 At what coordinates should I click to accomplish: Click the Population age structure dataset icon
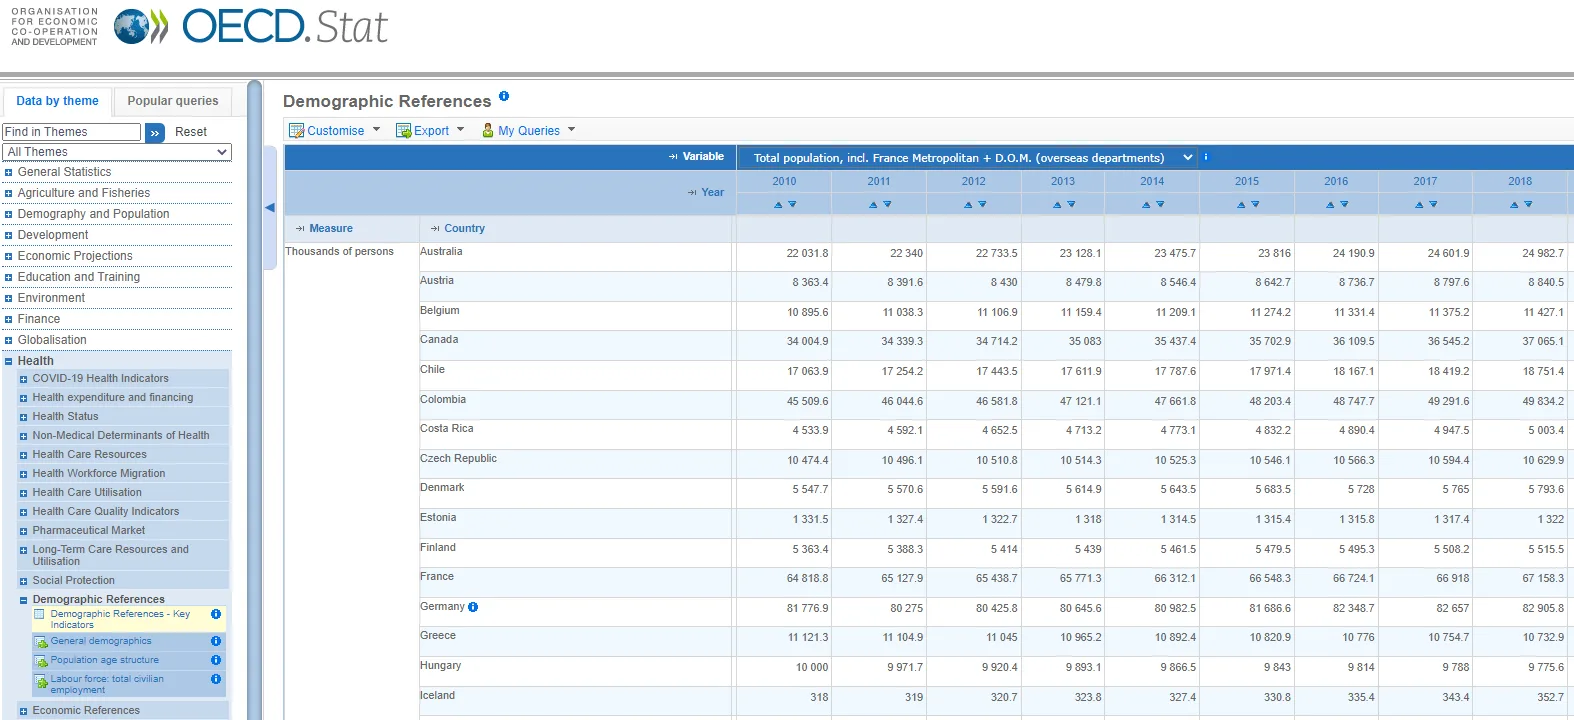point(42,662)
